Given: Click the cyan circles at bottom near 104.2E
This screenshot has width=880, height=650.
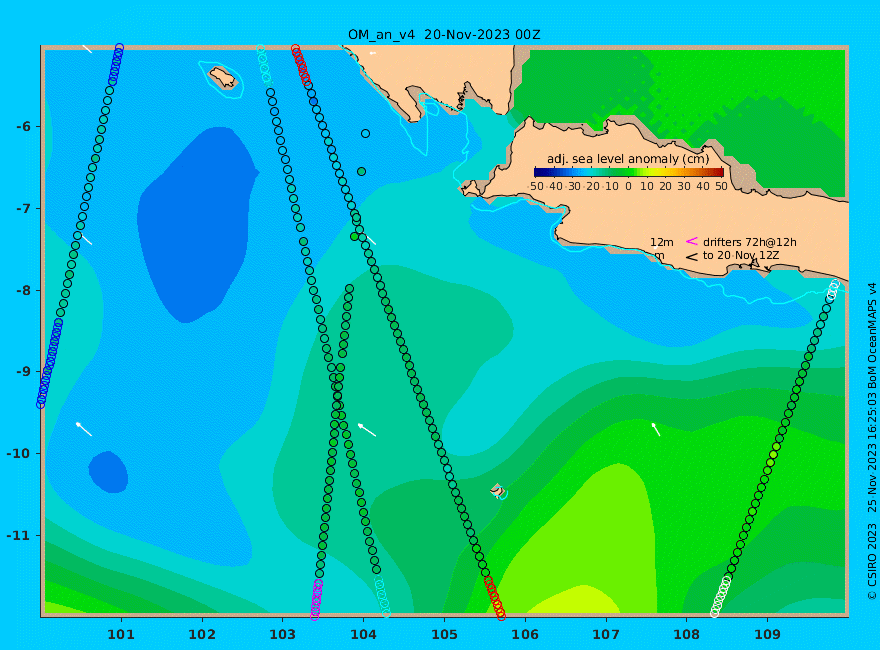Looking at the screenshot, I should 382,597.
